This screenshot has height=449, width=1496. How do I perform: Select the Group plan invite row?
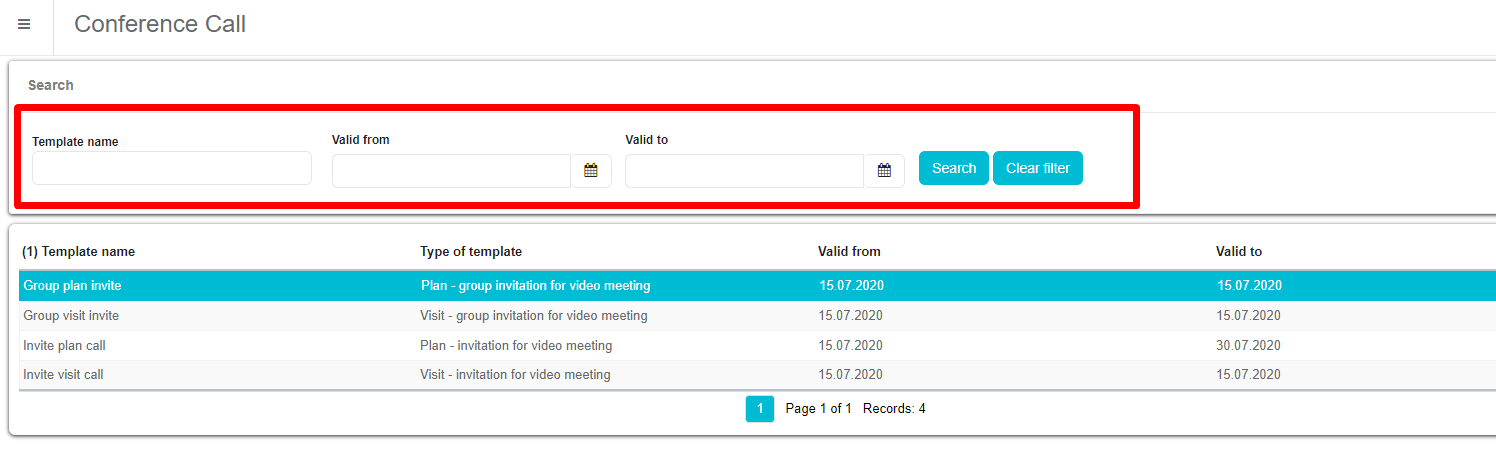pyautogui.click(x=73, y=286)
